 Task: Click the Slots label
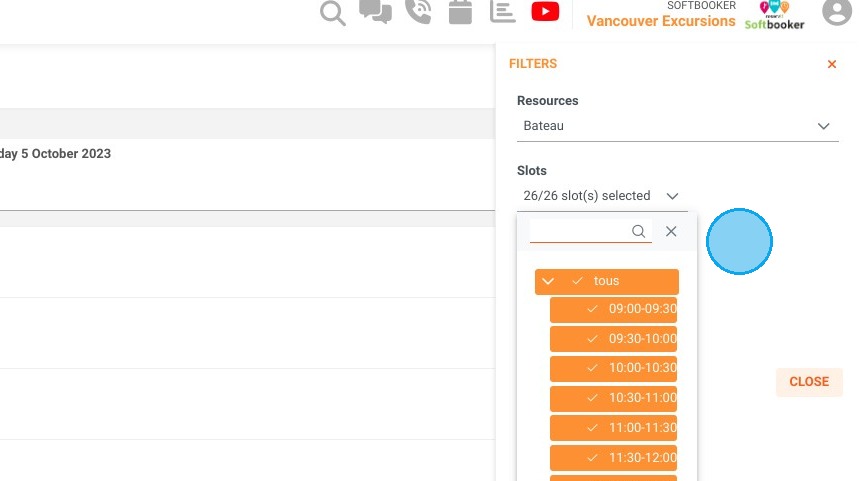tap(531, 171)
